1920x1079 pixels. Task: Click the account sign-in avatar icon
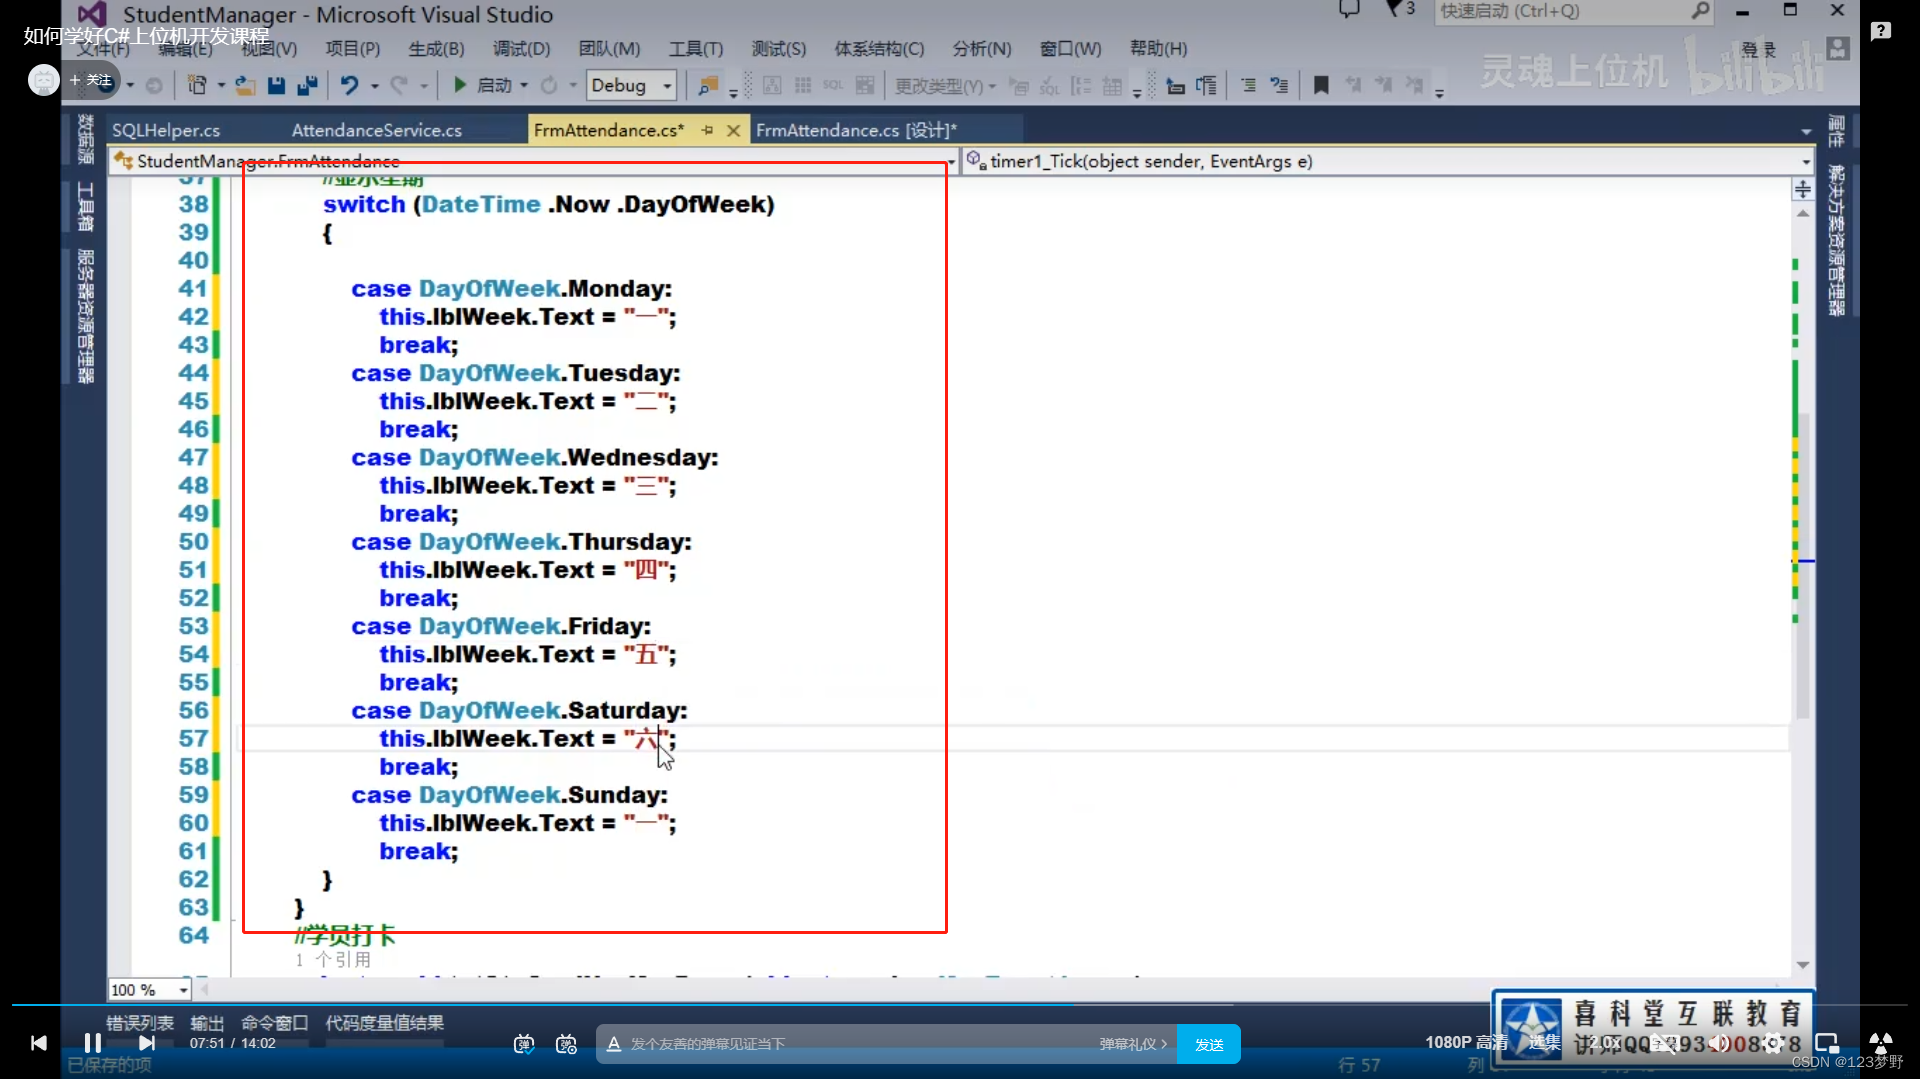1838,48
